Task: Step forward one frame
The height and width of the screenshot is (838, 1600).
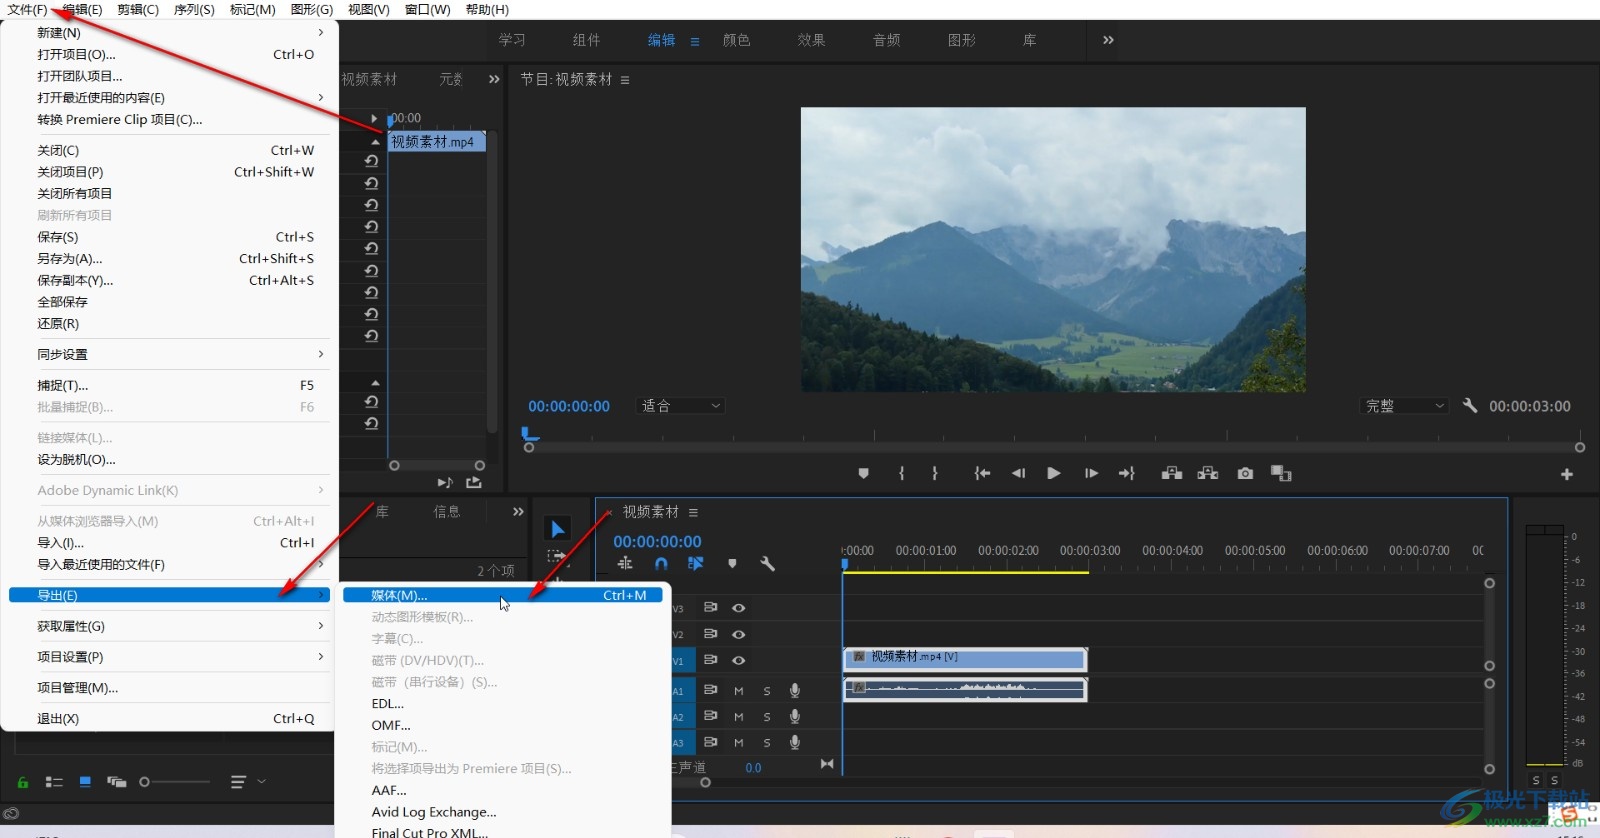Action: point(1091,473)
